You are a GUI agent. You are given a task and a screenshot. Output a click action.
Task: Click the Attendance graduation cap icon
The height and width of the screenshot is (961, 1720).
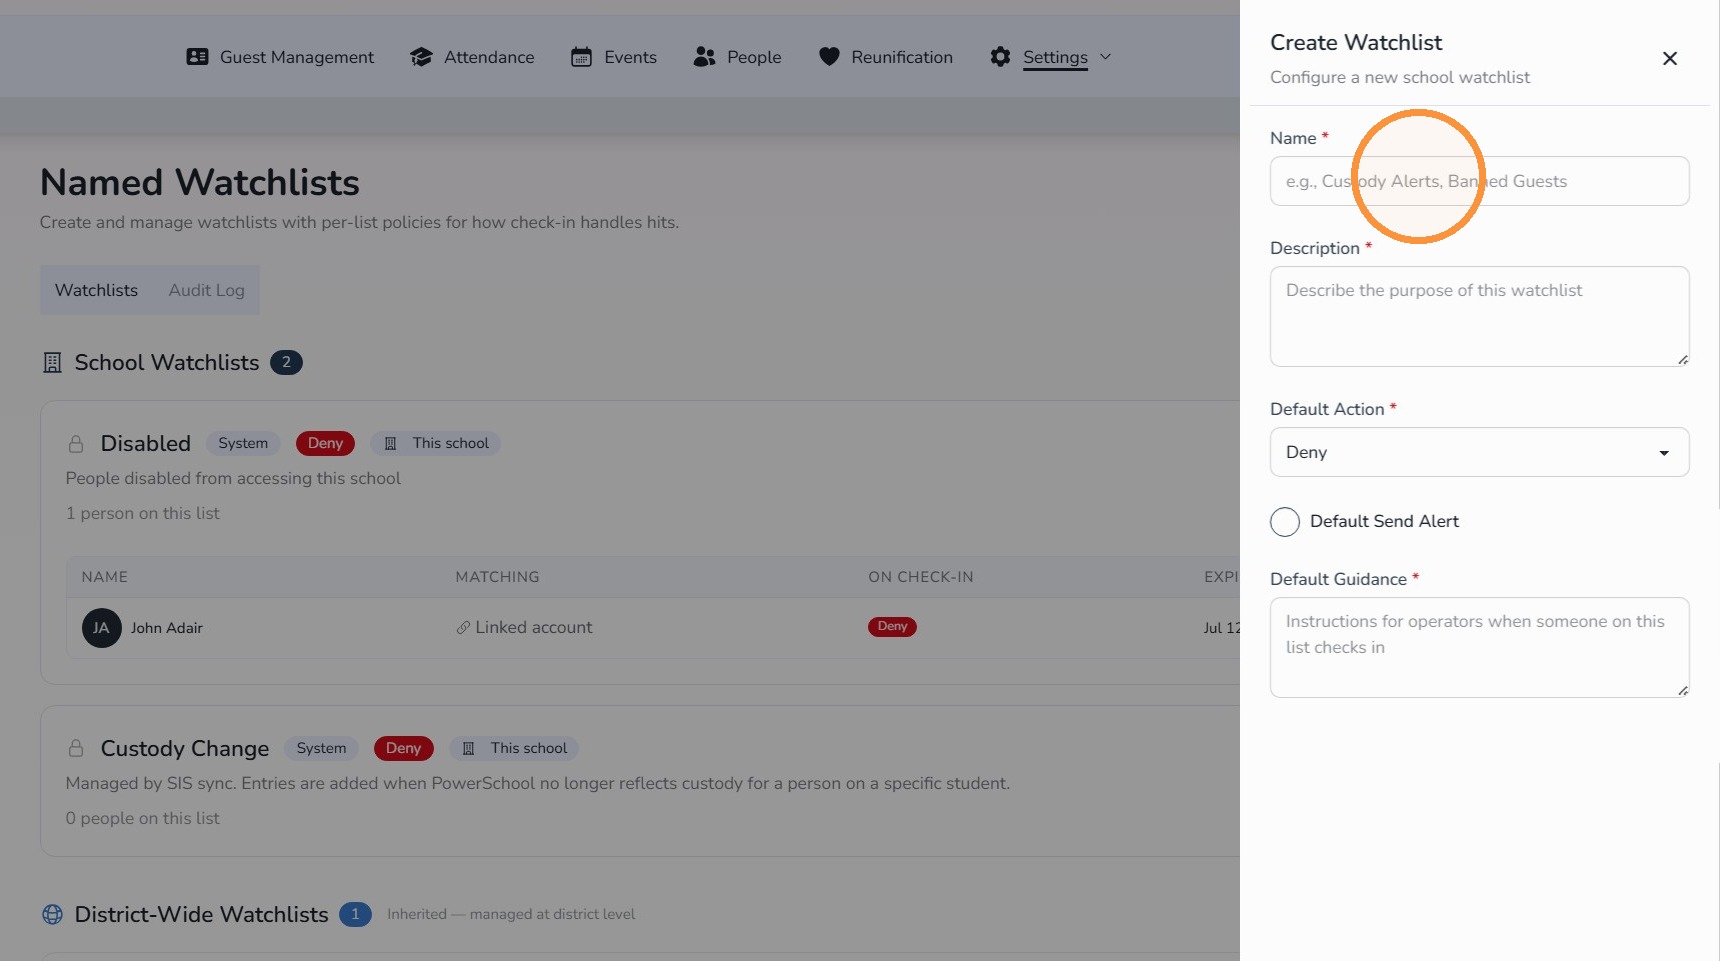(421, 57)
